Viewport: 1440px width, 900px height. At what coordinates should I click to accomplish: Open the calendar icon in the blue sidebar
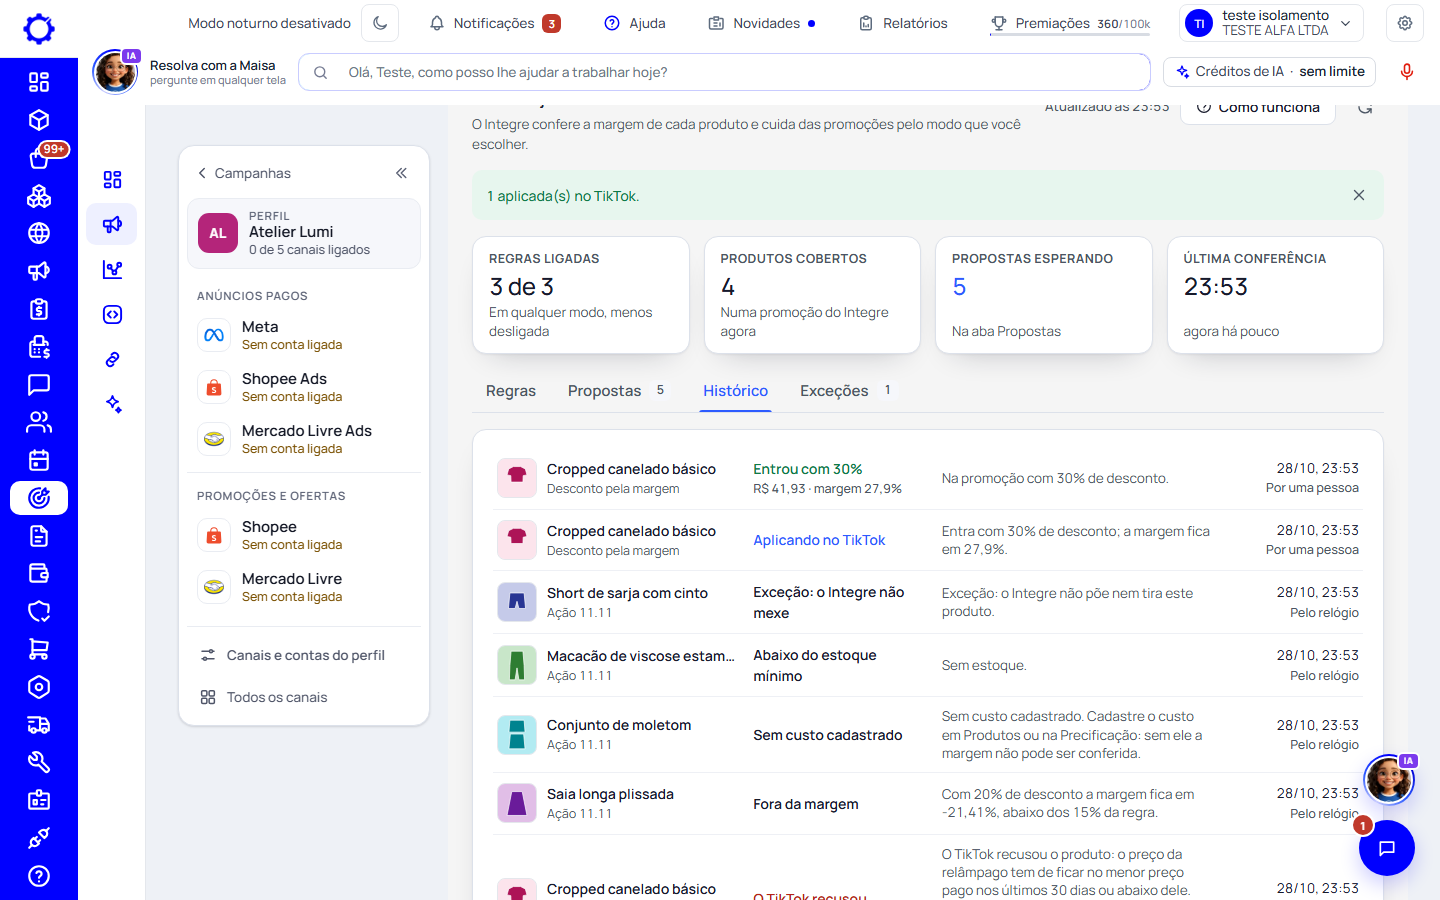[x=39, y=460]
